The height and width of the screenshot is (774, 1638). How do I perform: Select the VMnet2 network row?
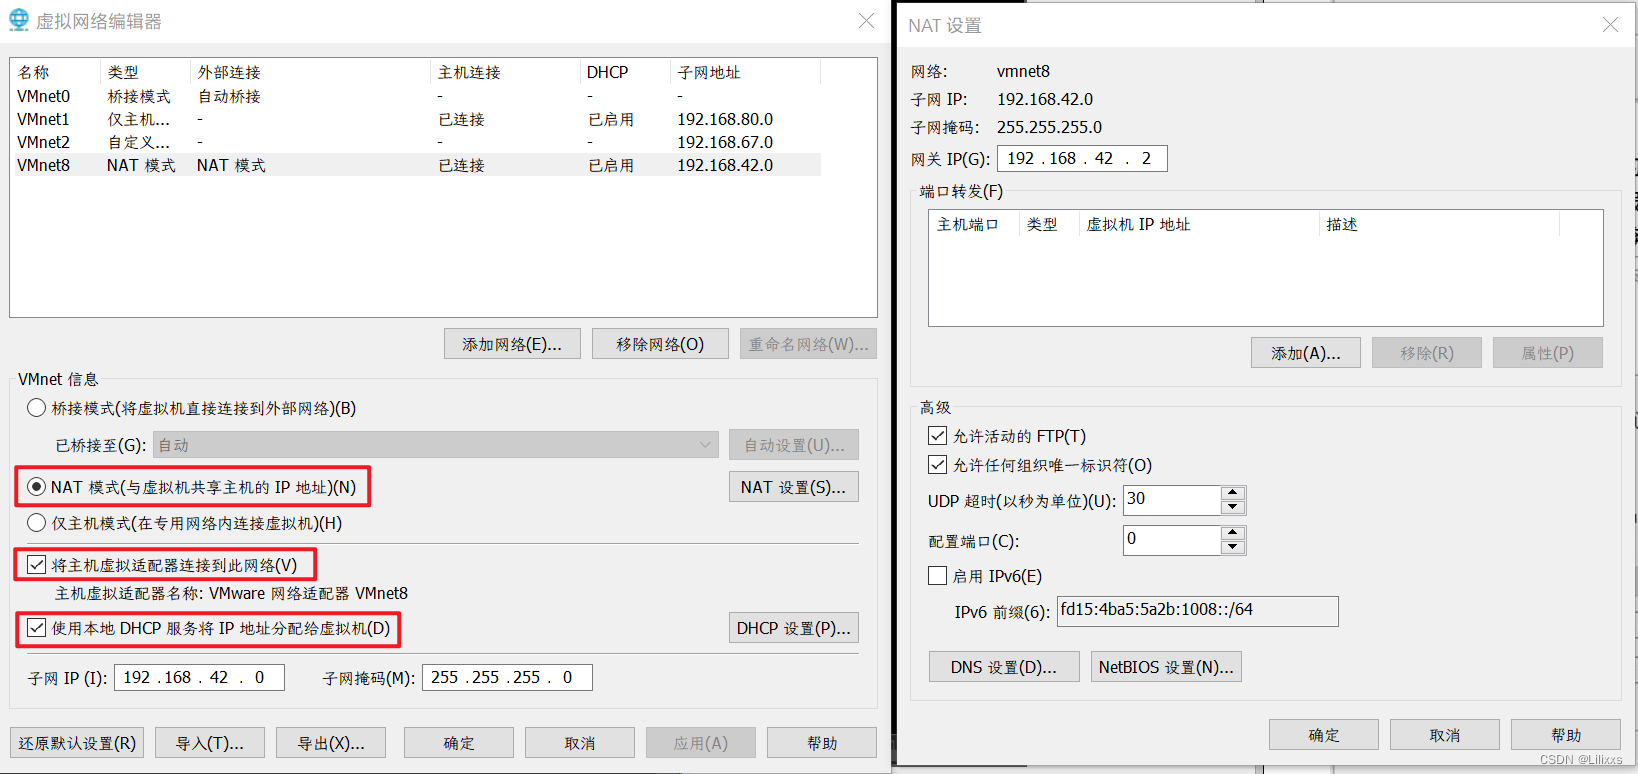pyautogui.click(x=416, y=142)
